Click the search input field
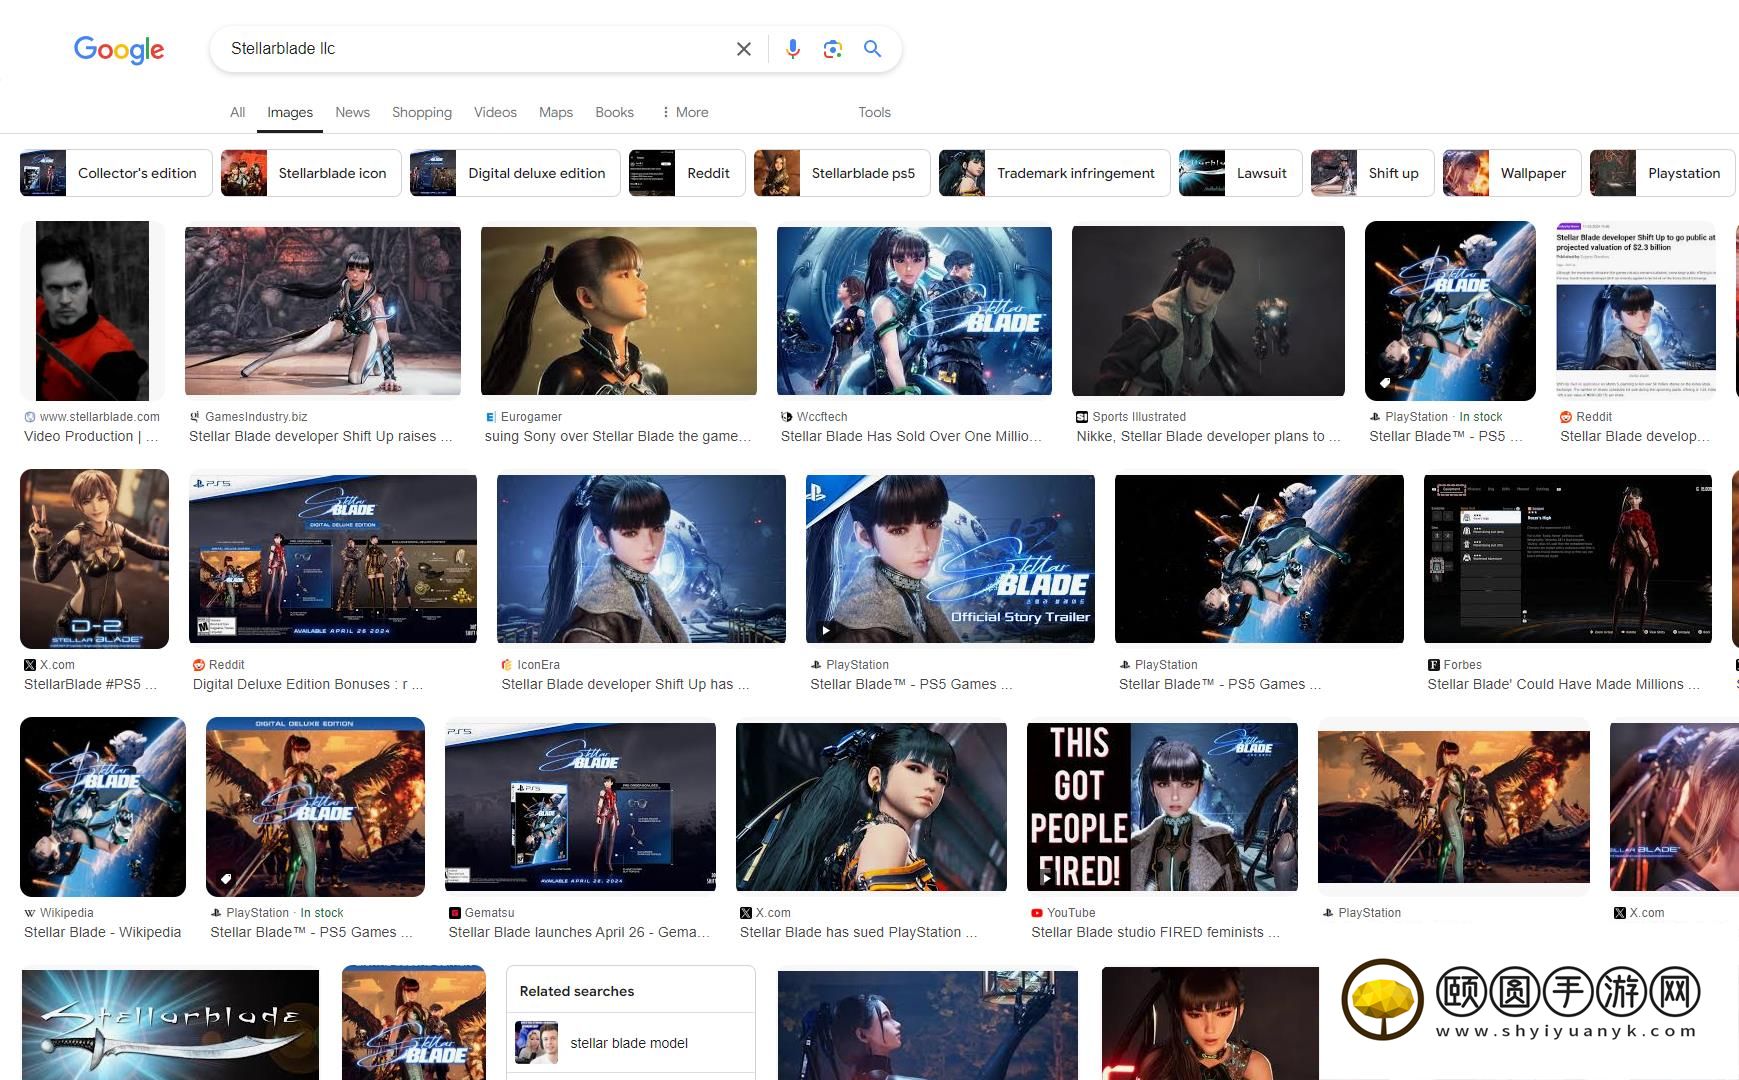Viewport: 1739px width, 1080px height. pyautogui.click(x=475, y=49)
